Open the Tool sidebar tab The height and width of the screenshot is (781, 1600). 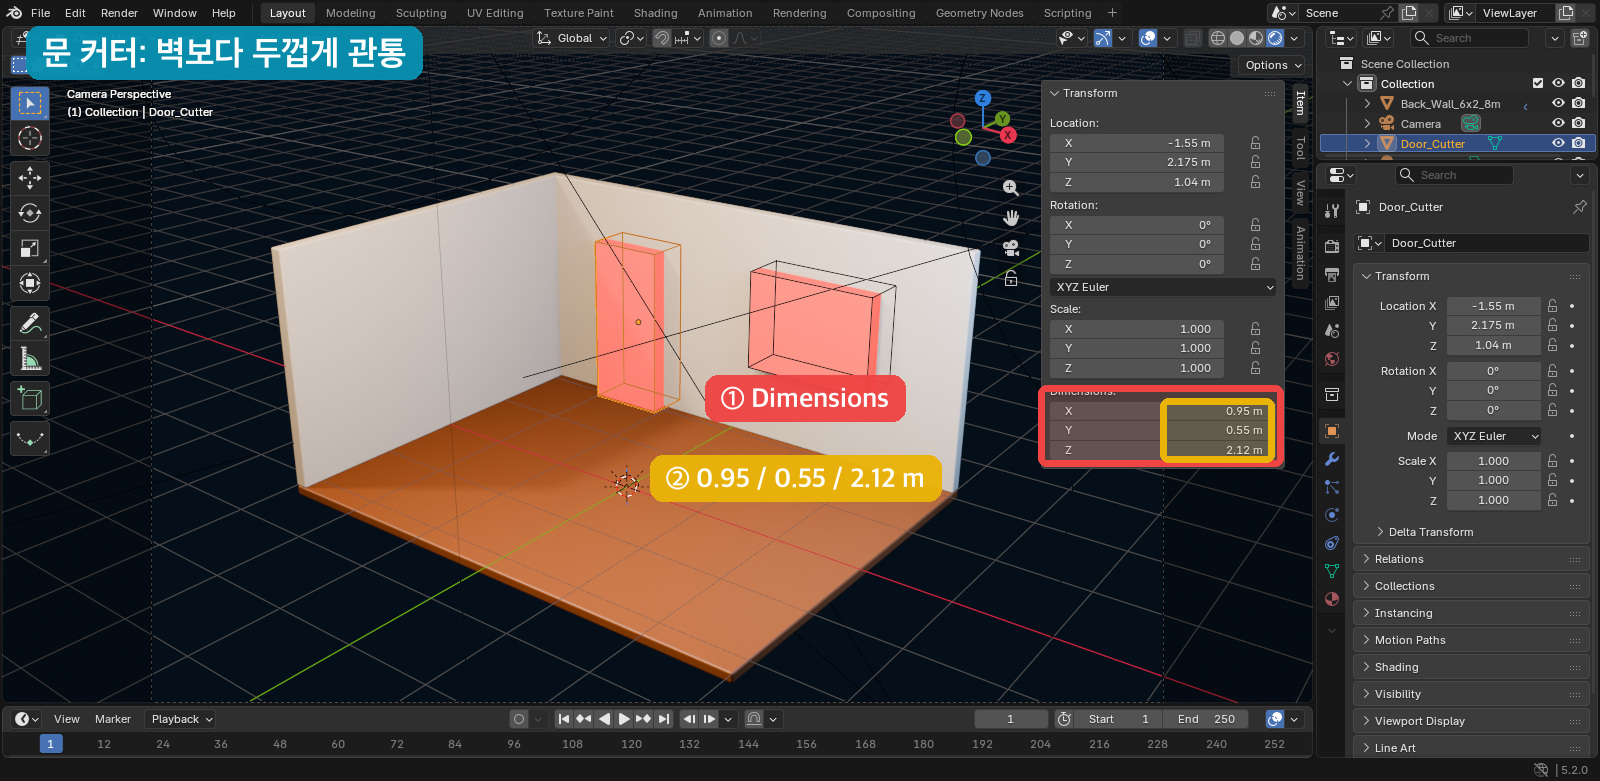[x=1300, y=148]
